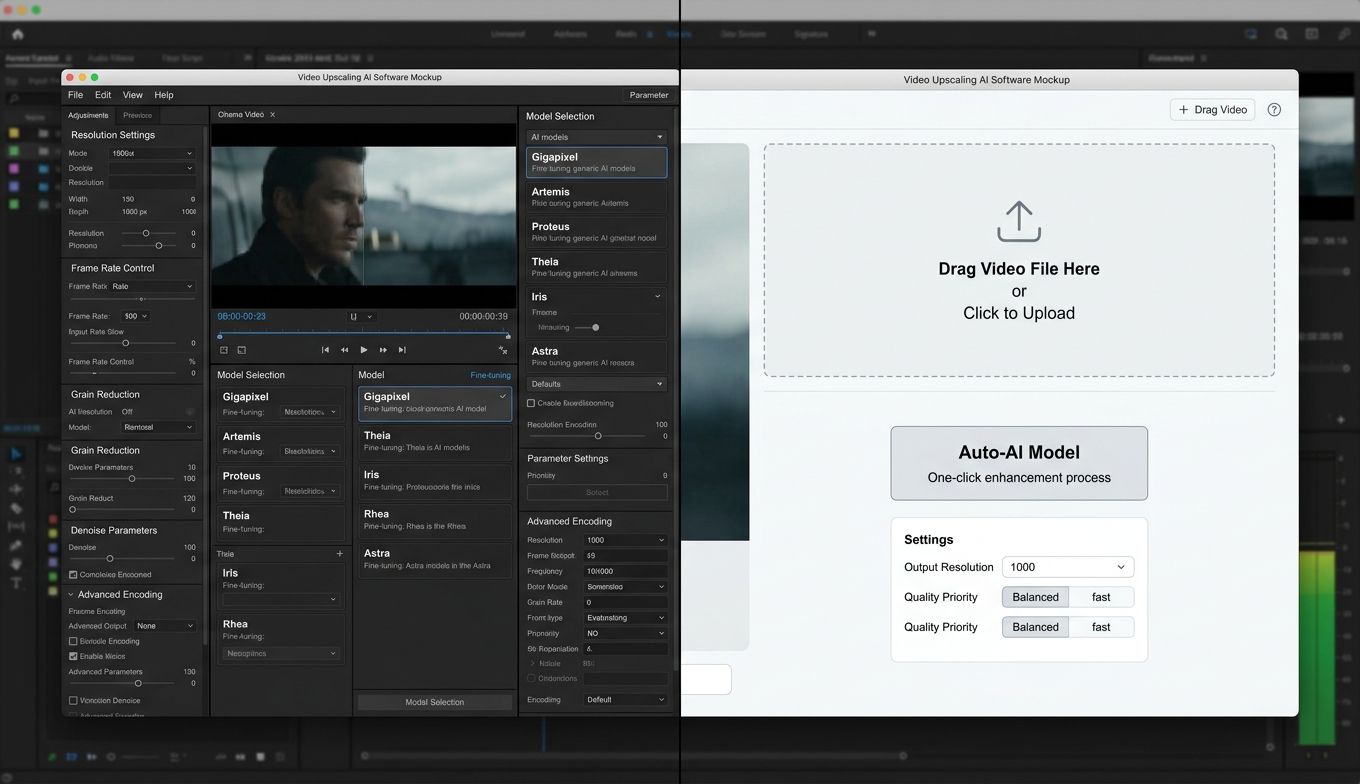This screenshot has width=1360, height=784.
Task: Open the Frame Rate Ratio dropdown
Action: (x=152, y=286)
